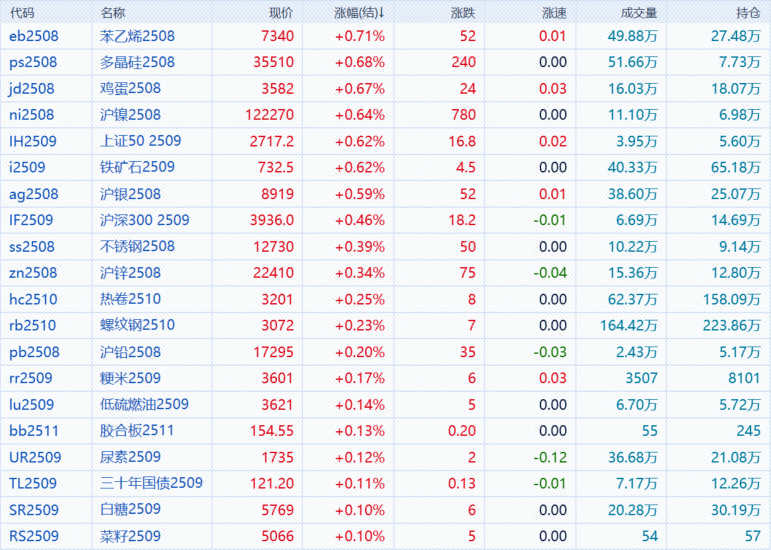The width and height of the screenshot is (771, 550).
Task: Click the descending sort arrow beside 涨幅(结)
Action: tap(382, 14)
